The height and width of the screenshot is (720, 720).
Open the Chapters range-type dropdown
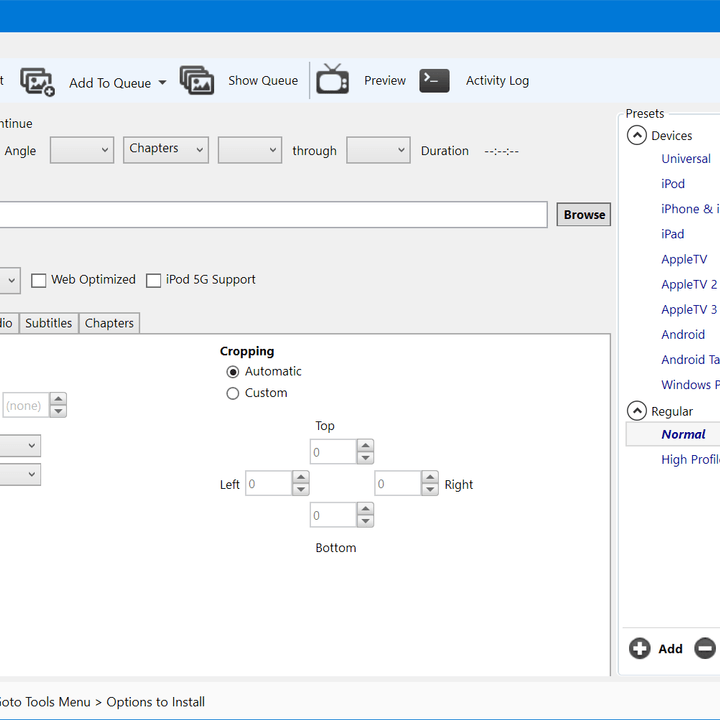click(166, 150)
